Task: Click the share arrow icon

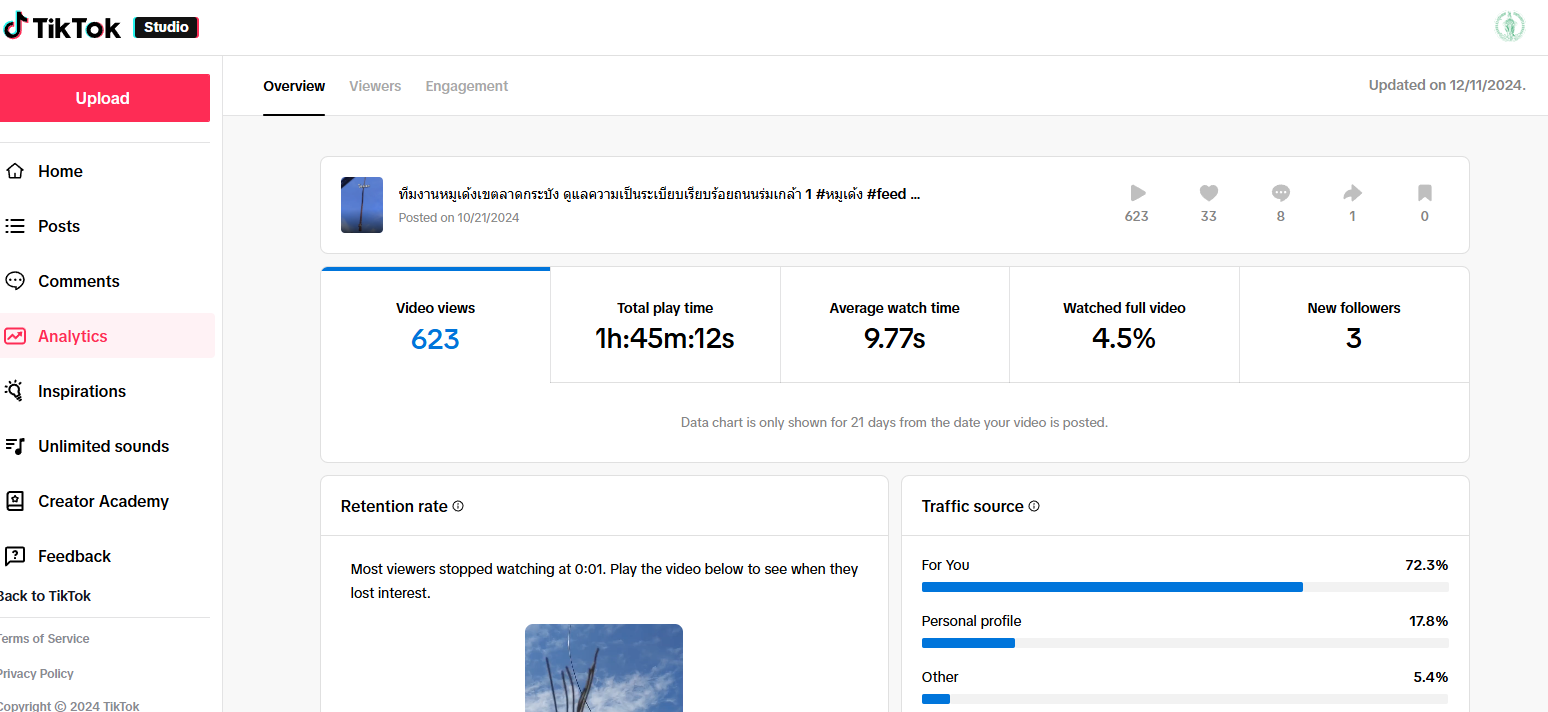Action: [x=1353, y=193]
